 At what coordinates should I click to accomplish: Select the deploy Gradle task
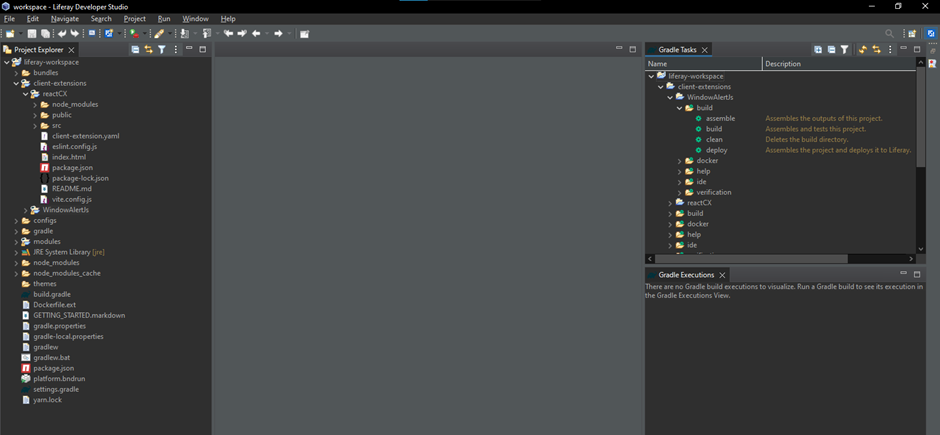[x=716, y=150]
